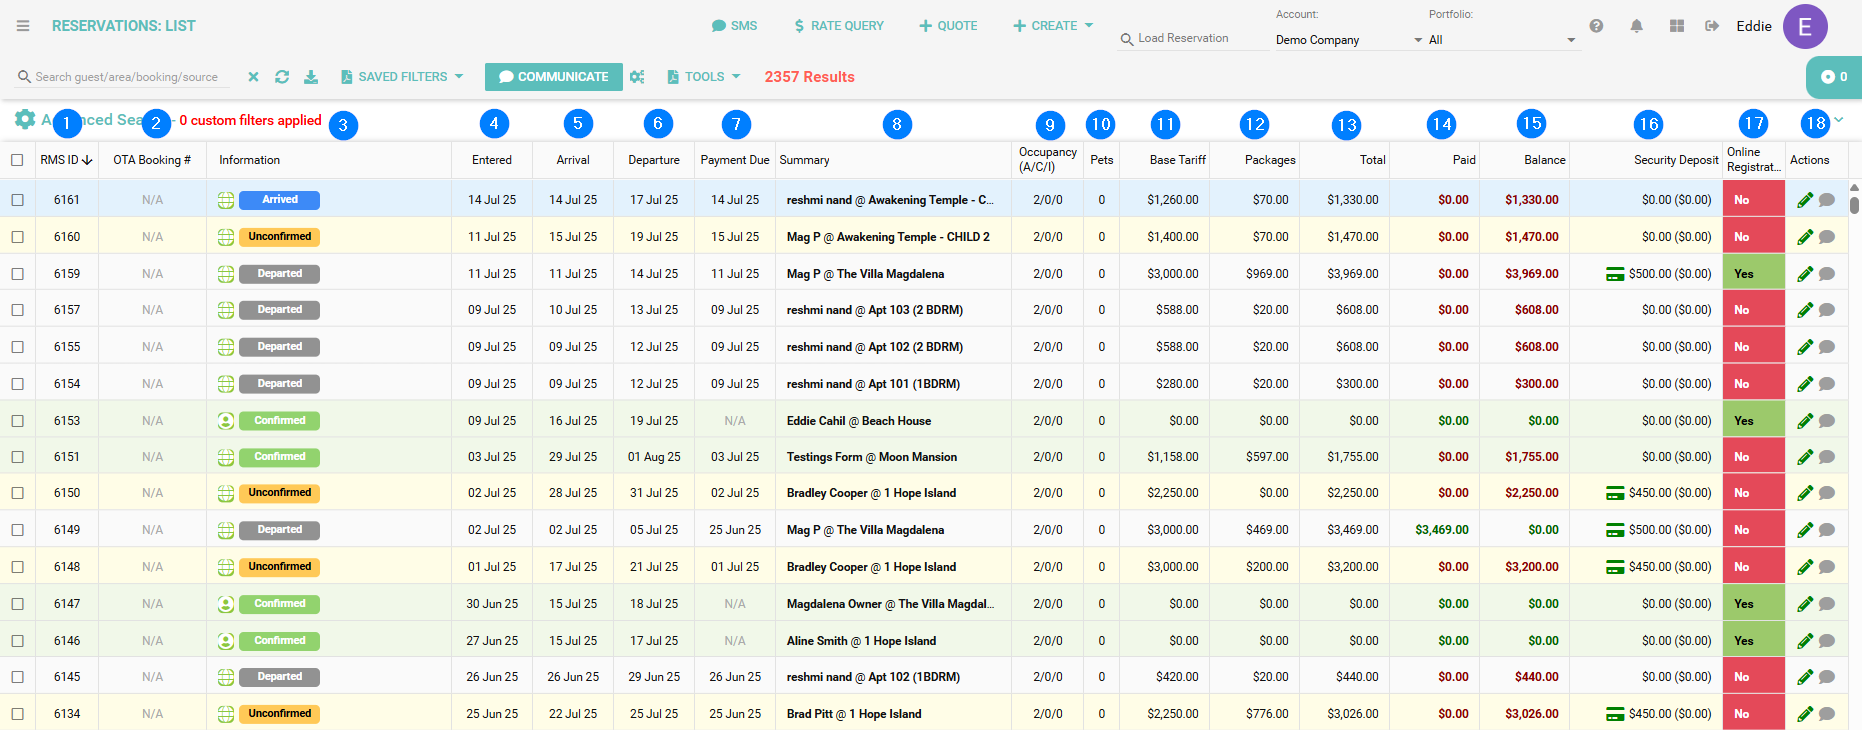Tick the checkbox for reservation 6161
The height and width of the screenshot is (730, 1862).
pos(17,200)
